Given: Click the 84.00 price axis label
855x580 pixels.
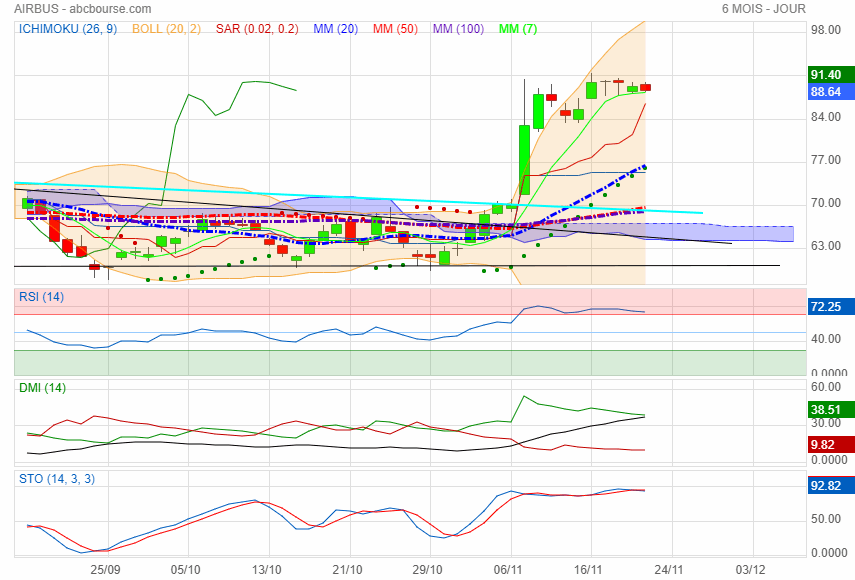Looking at the screenshot, I should tap(826, 117).
